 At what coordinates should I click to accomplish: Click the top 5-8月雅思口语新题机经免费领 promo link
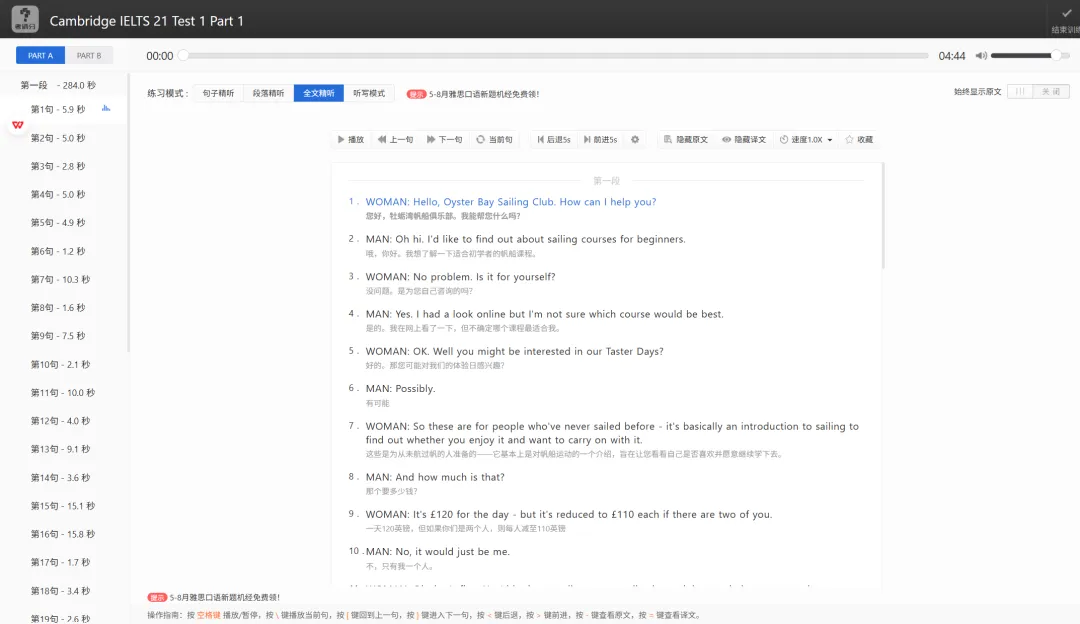pos(484,94)
